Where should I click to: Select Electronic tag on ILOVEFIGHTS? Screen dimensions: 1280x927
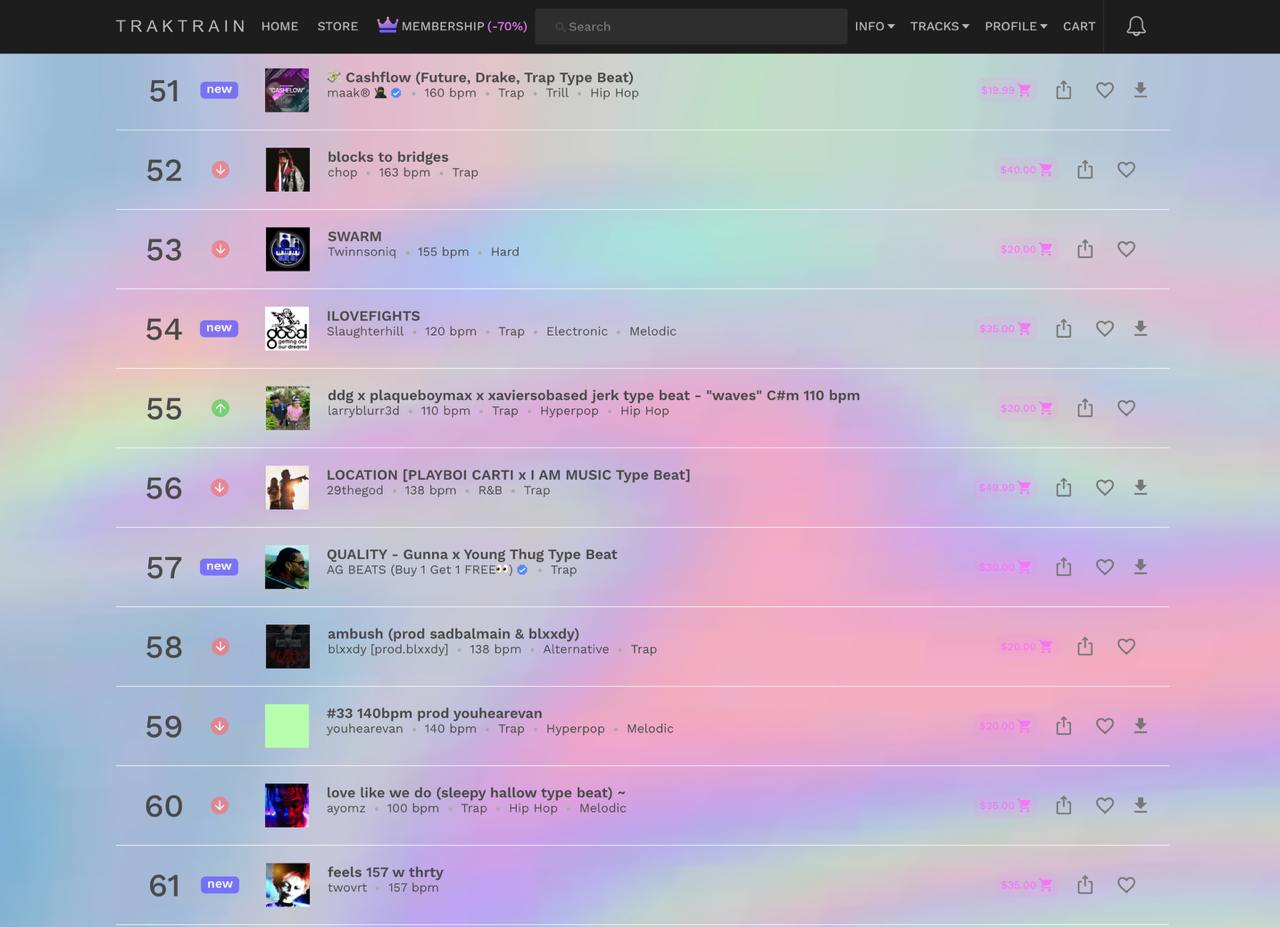[x=577, y=331]
